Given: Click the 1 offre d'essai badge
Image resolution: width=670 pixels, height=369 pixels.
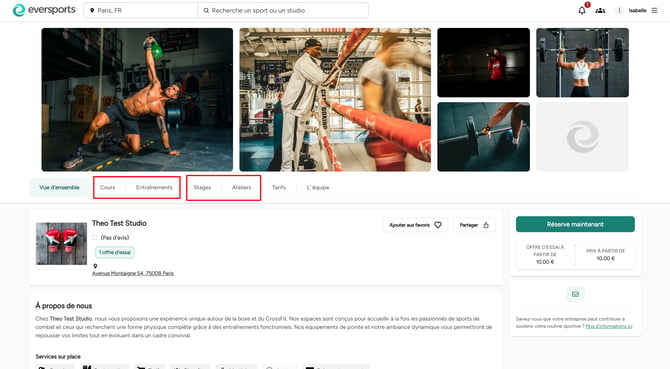Looking at the screenshot, I should 115,252.
